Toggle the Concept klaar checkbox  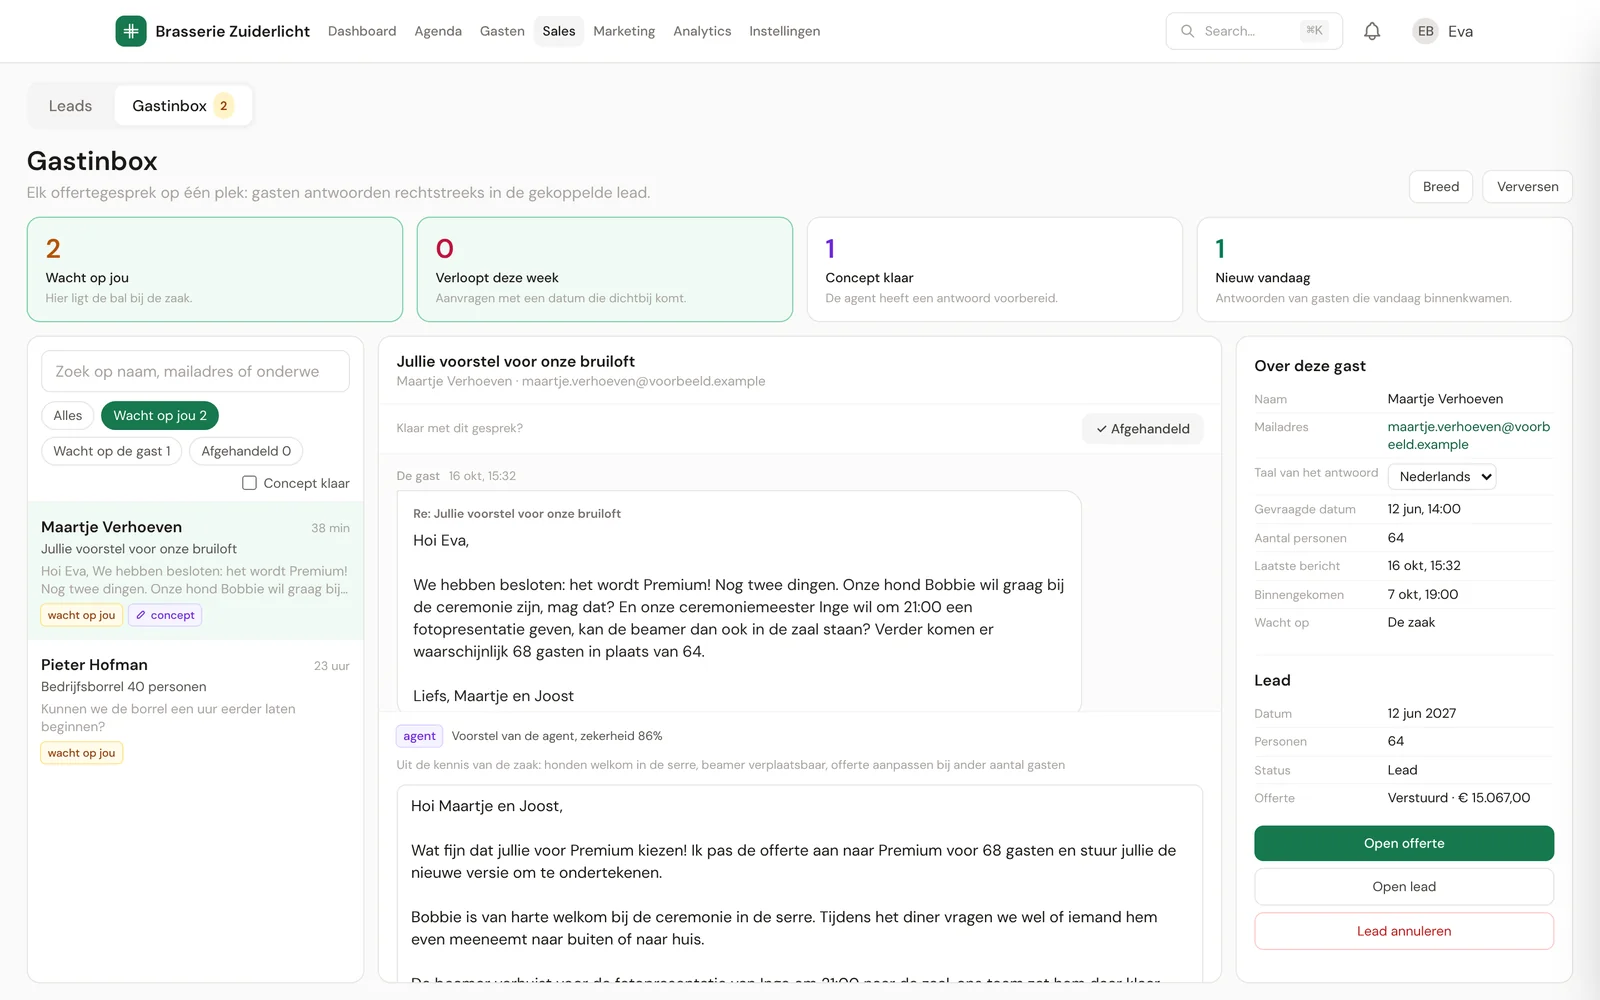[x=249, y=483]
